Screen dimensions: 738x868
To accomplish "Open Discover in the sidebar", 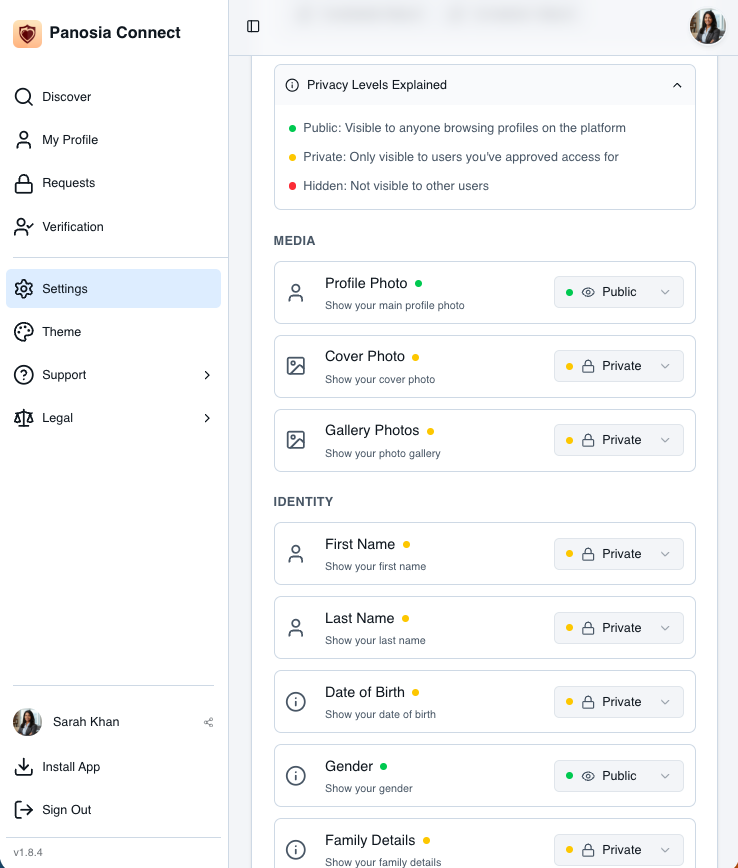I will [x=113, y=97].
